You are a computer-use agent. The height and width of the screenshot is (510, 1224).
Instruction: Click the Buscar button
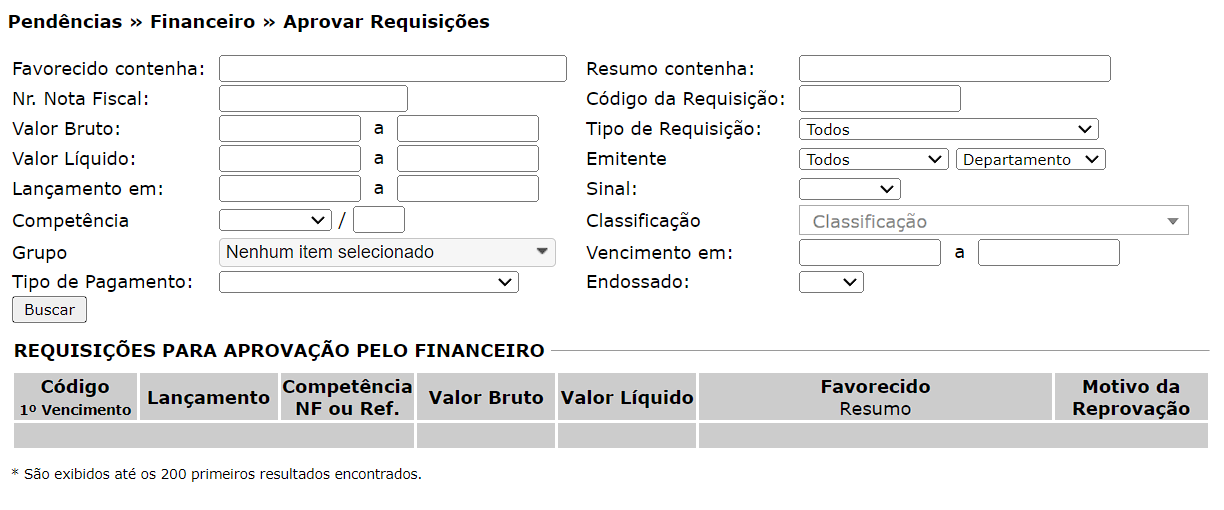pos(49,310)
